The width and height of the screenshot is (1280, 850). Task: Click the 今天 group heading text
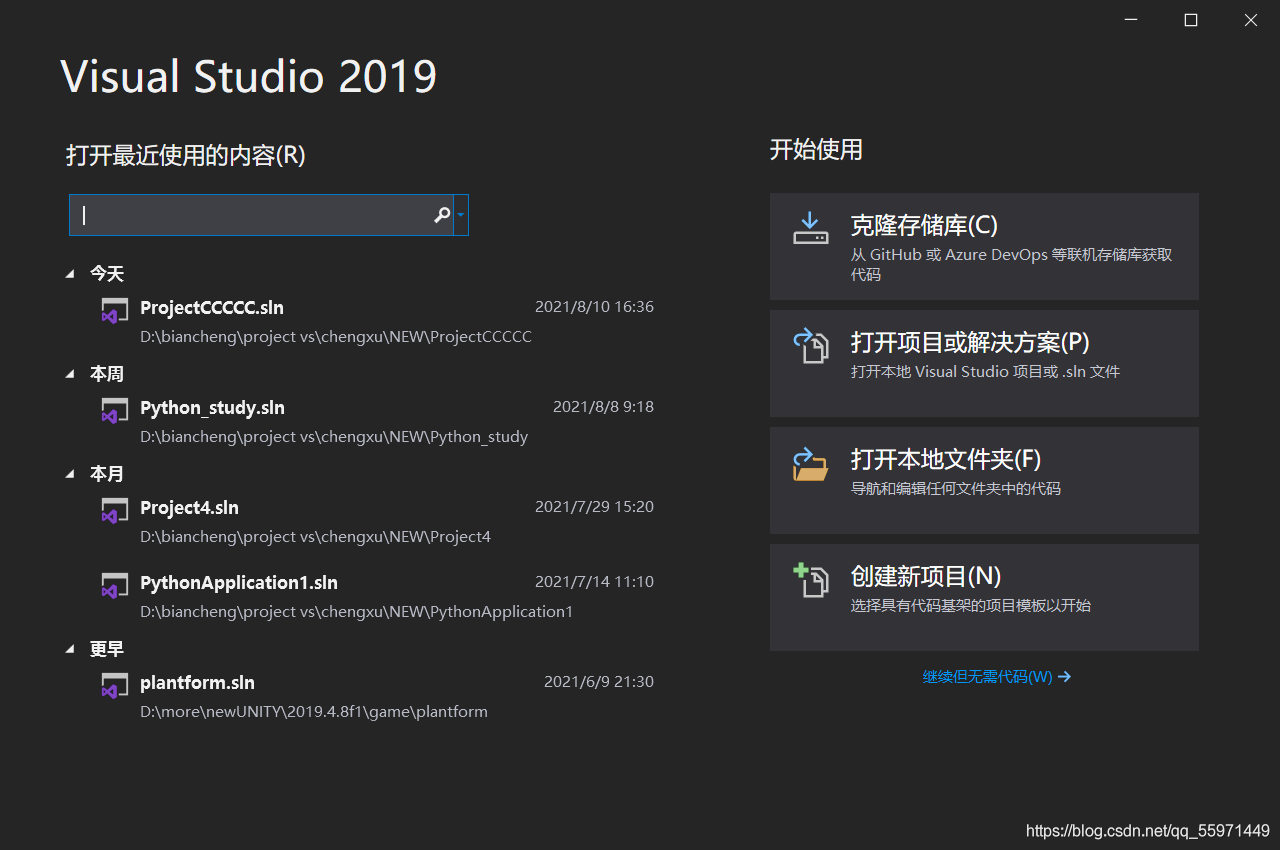tap(107, 273)
